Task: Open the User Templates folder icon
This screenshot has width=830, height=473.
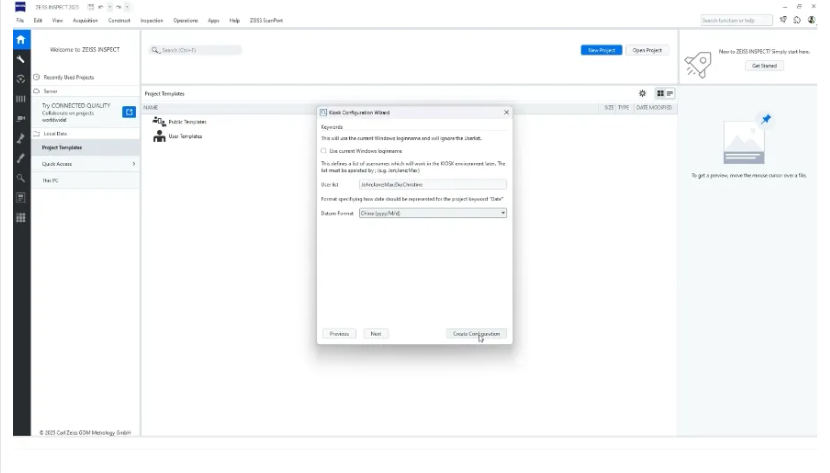Action: tap(159, 136)
